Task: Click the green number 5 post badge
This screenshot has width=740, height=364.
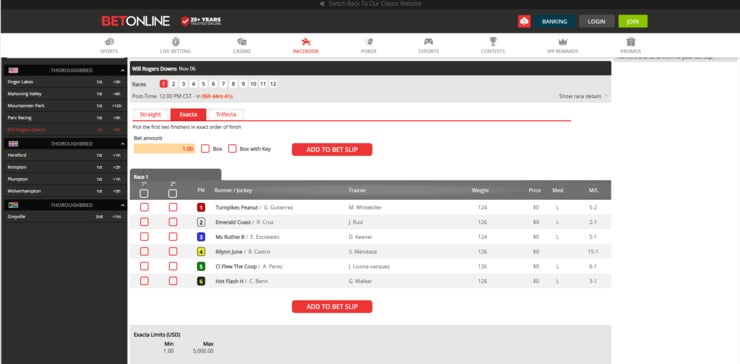Action: tap(201, 266)
